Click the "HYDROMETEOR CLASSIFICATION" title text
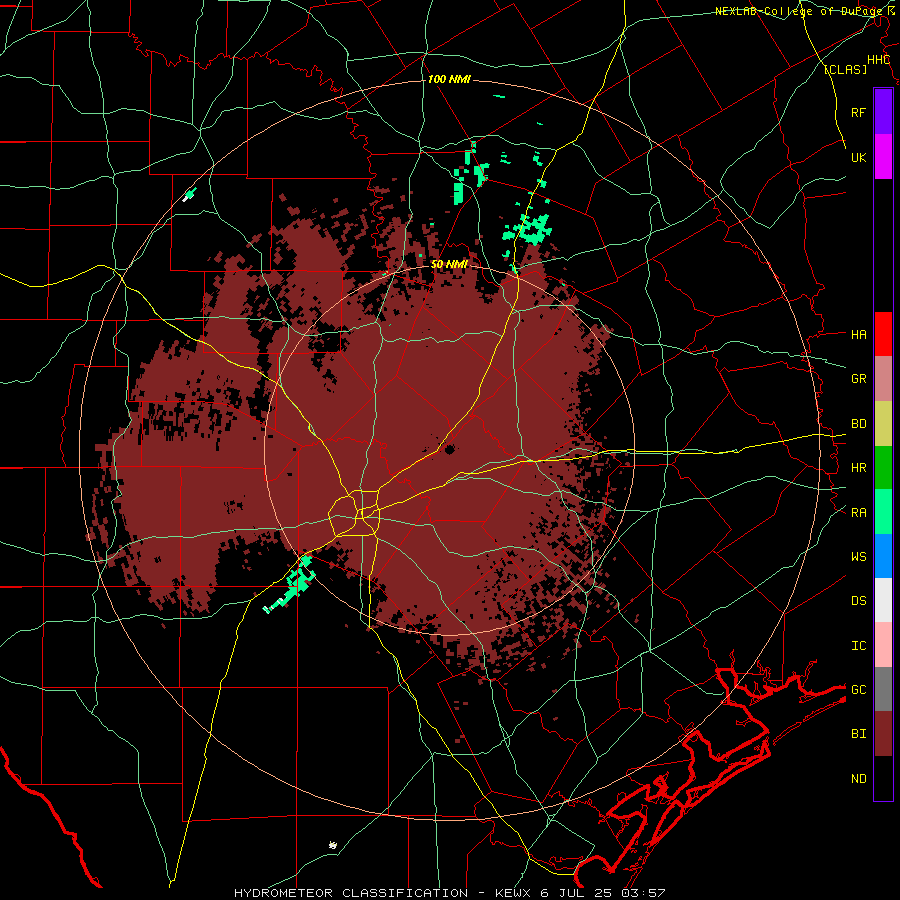This screenshot has height=900, width=900. tap(351, 893)
